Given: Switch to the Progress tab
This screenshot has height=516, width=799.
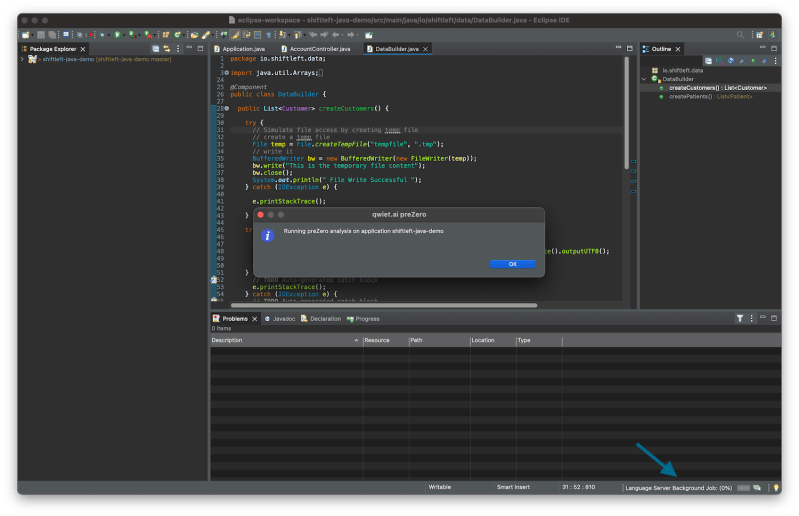Looking at the screenshot, I should coord(363,318).
